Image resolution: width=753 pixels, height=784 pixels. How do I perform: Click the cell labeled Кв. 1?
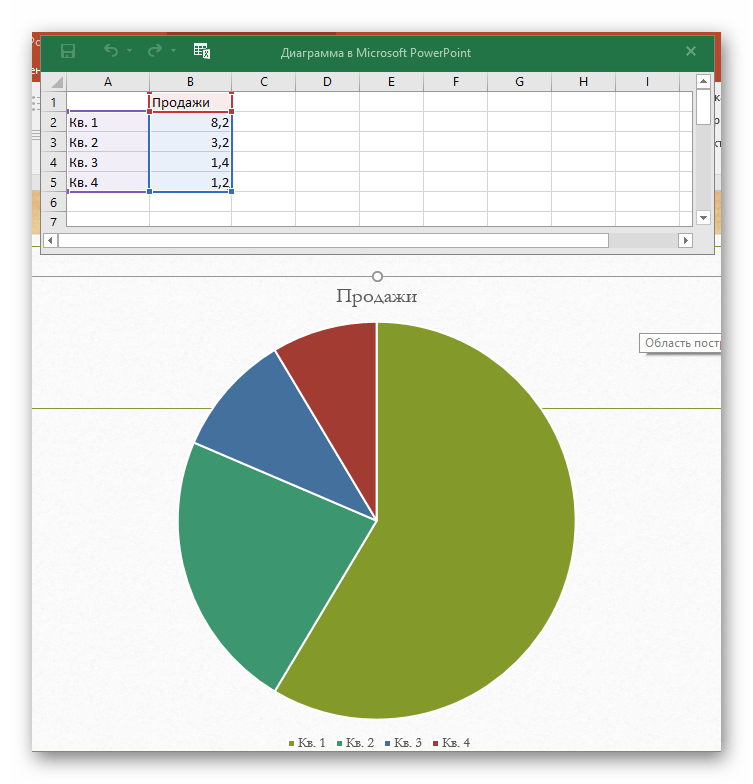[x=108, y=122]
